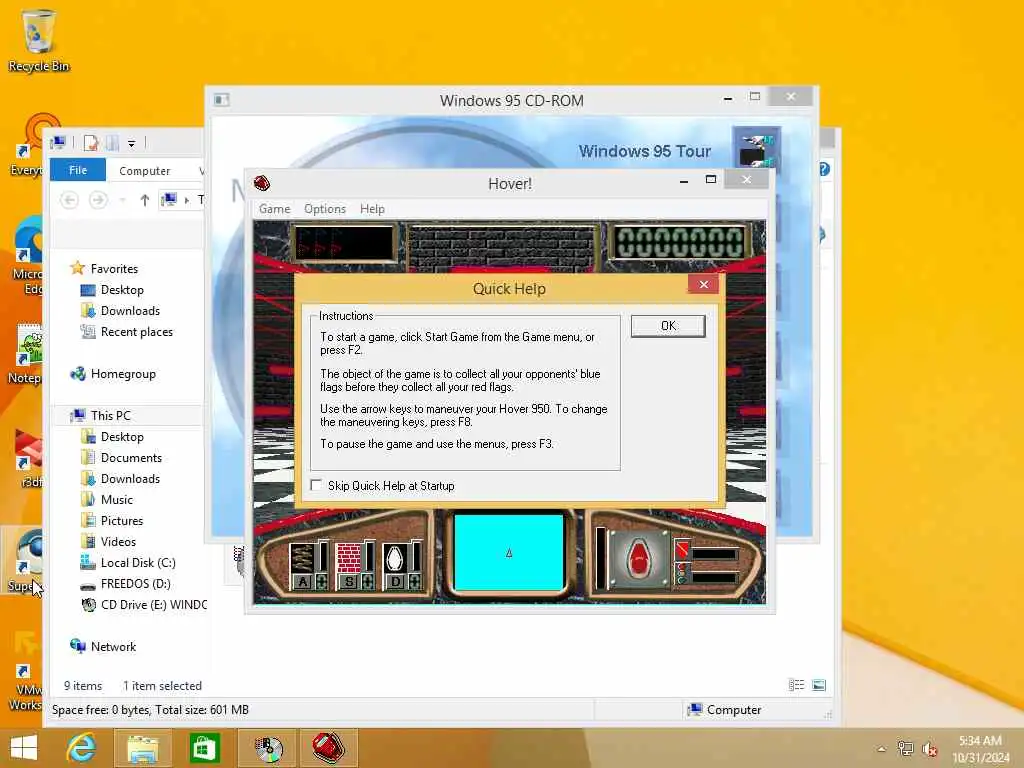This screenshot has height=768, width=1024.
Task: Select Pictures folder in navigation pane
Action: (x=121, y=520)
